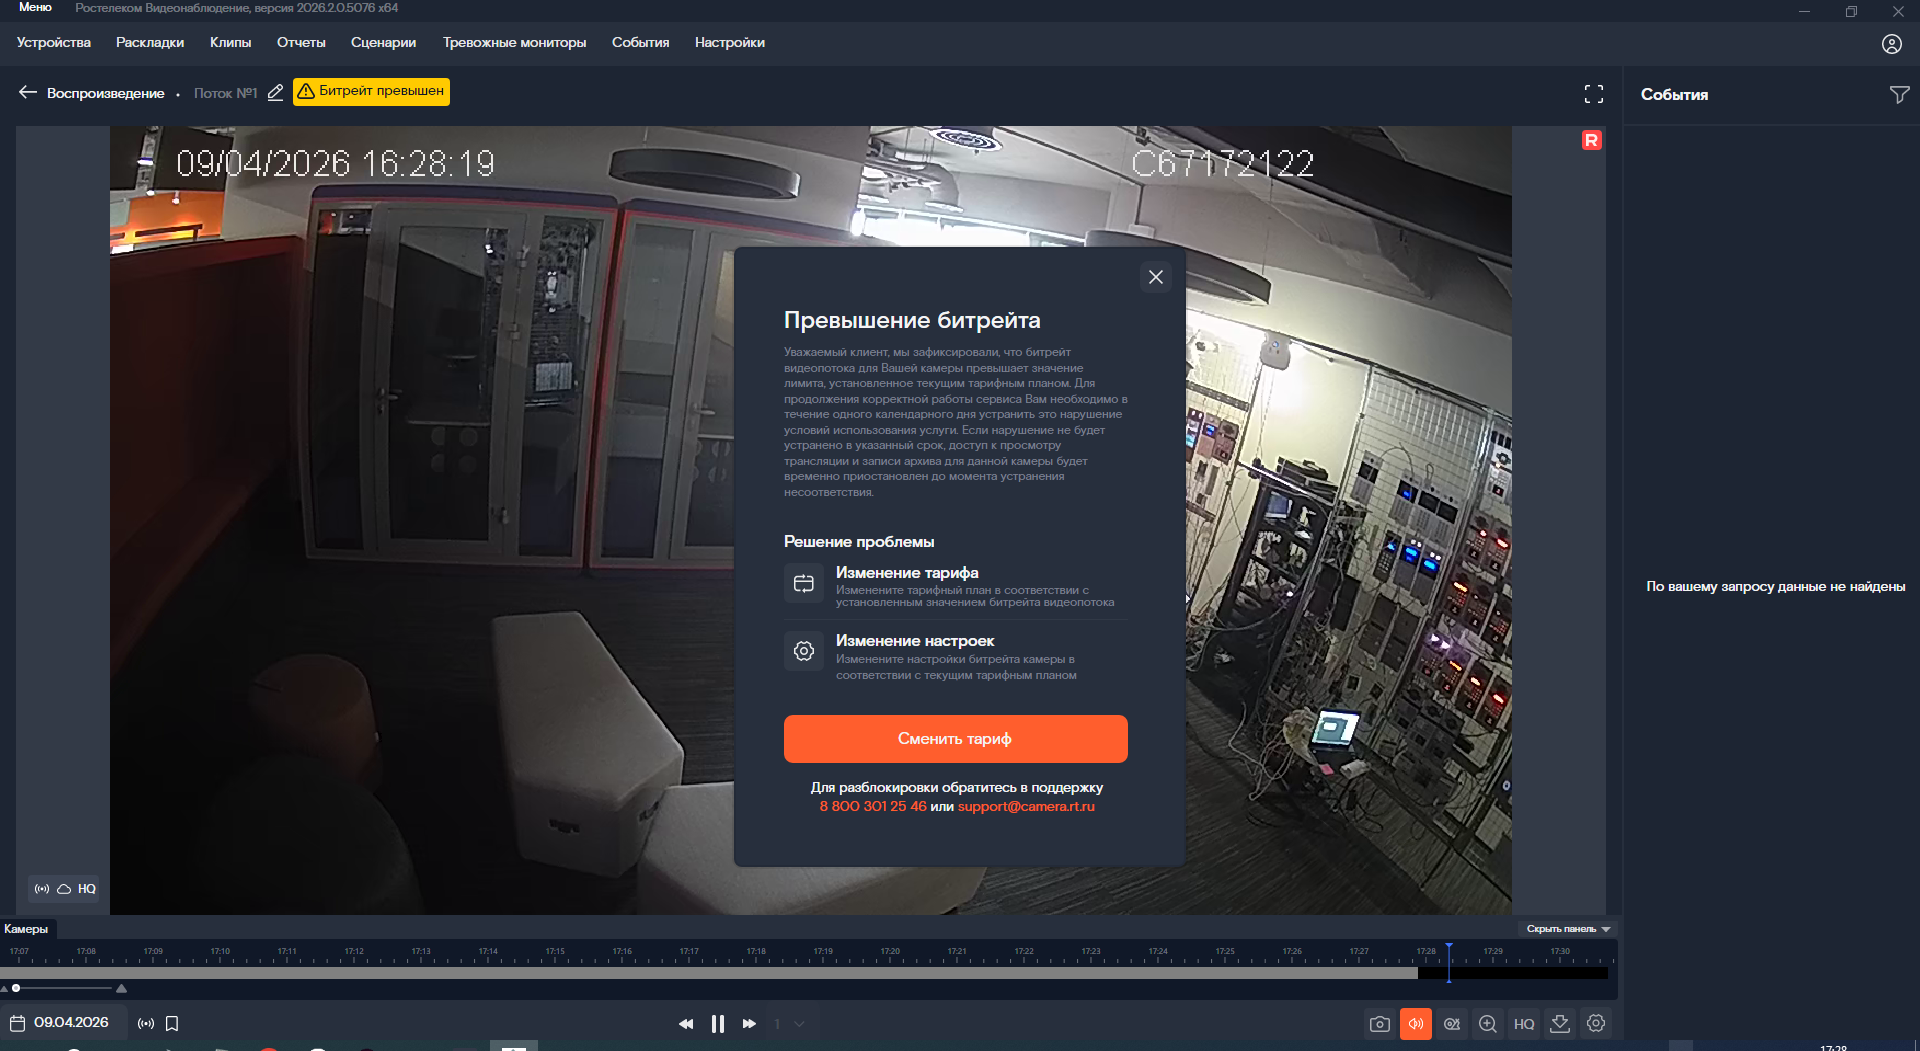The image size is (1920, 1051).
Task: Open the user account icon
Action: (x=1891, y=43)
